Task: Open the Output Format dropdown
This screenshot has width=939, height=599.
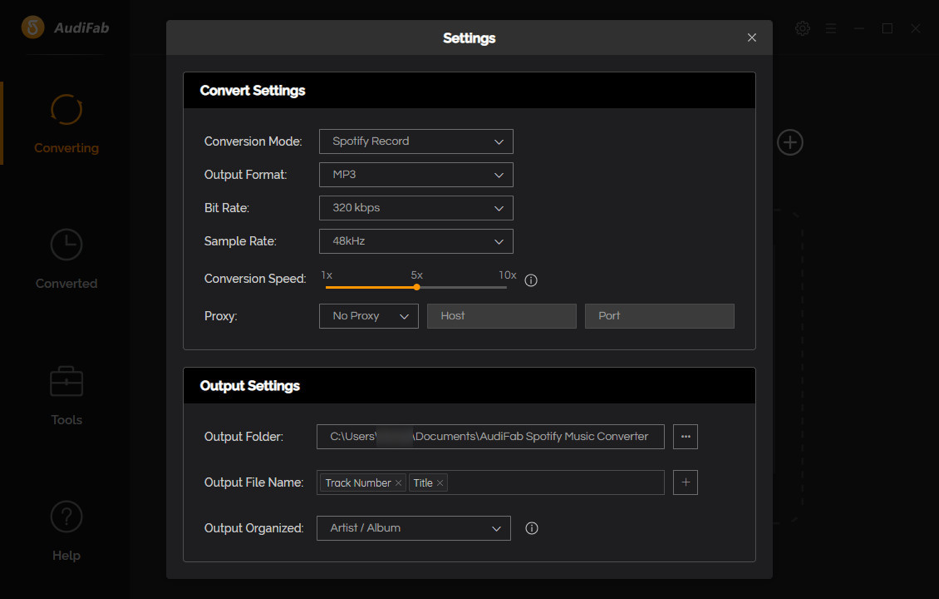Action: (416, 175)
